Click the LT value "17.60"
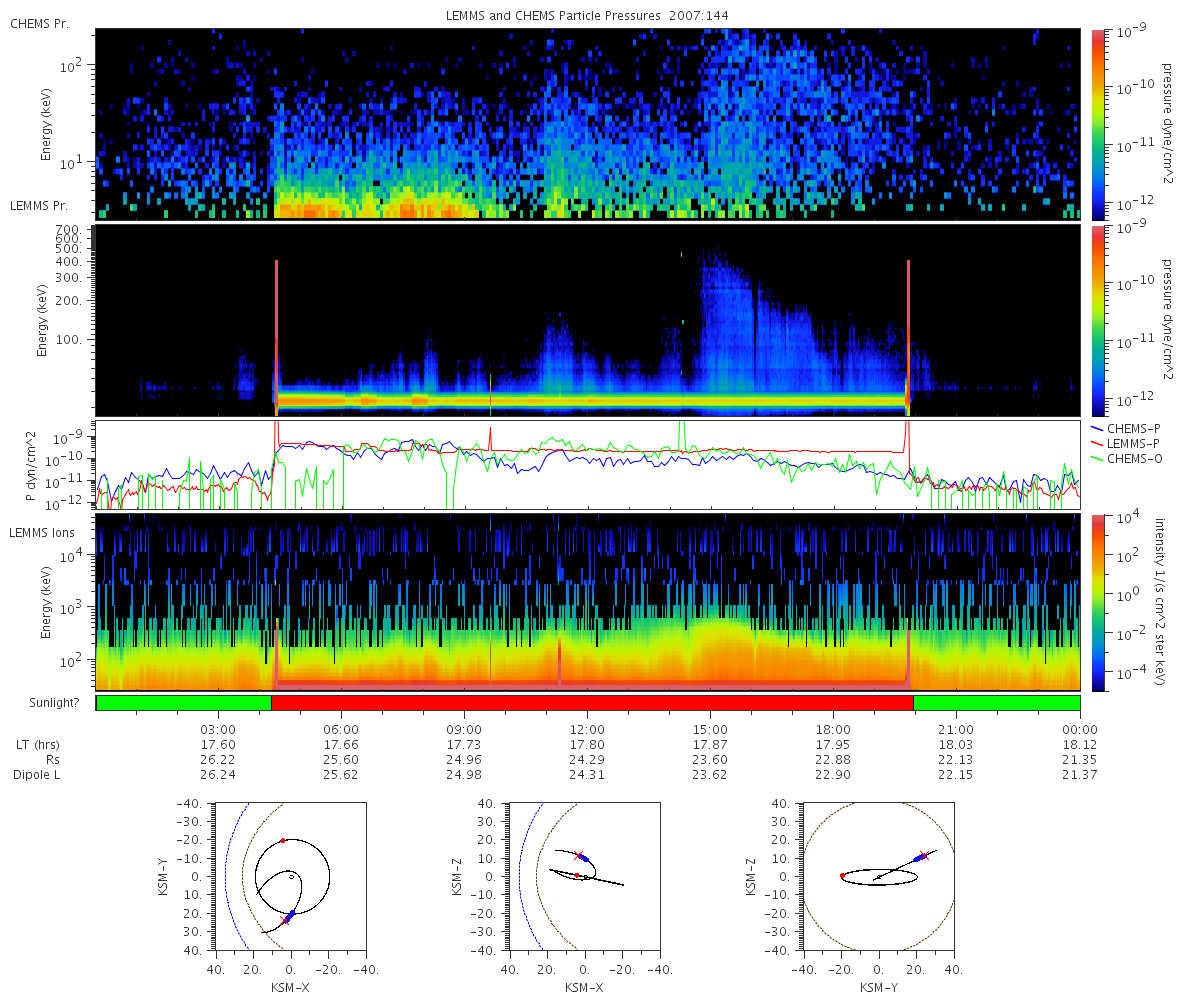This screenshot has width=1200, height=1000. tap(218, 745)
